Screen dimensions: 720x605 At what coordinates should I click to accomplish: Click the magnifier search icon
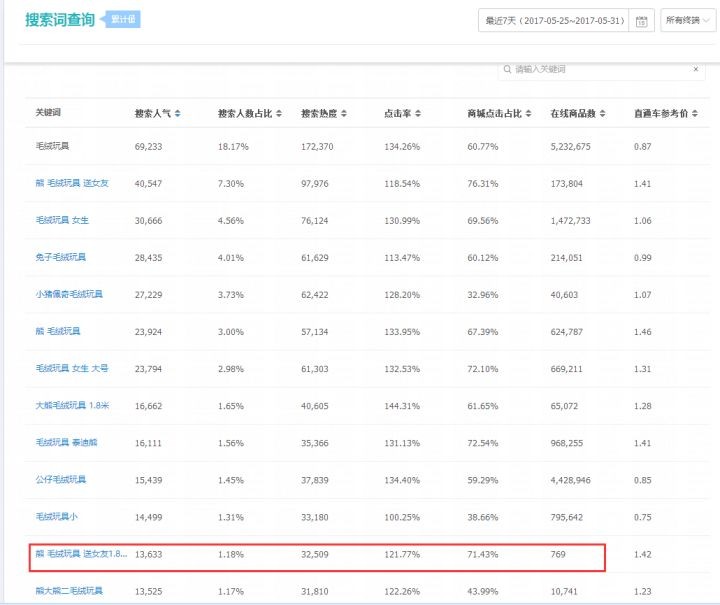tap(507, 69)
